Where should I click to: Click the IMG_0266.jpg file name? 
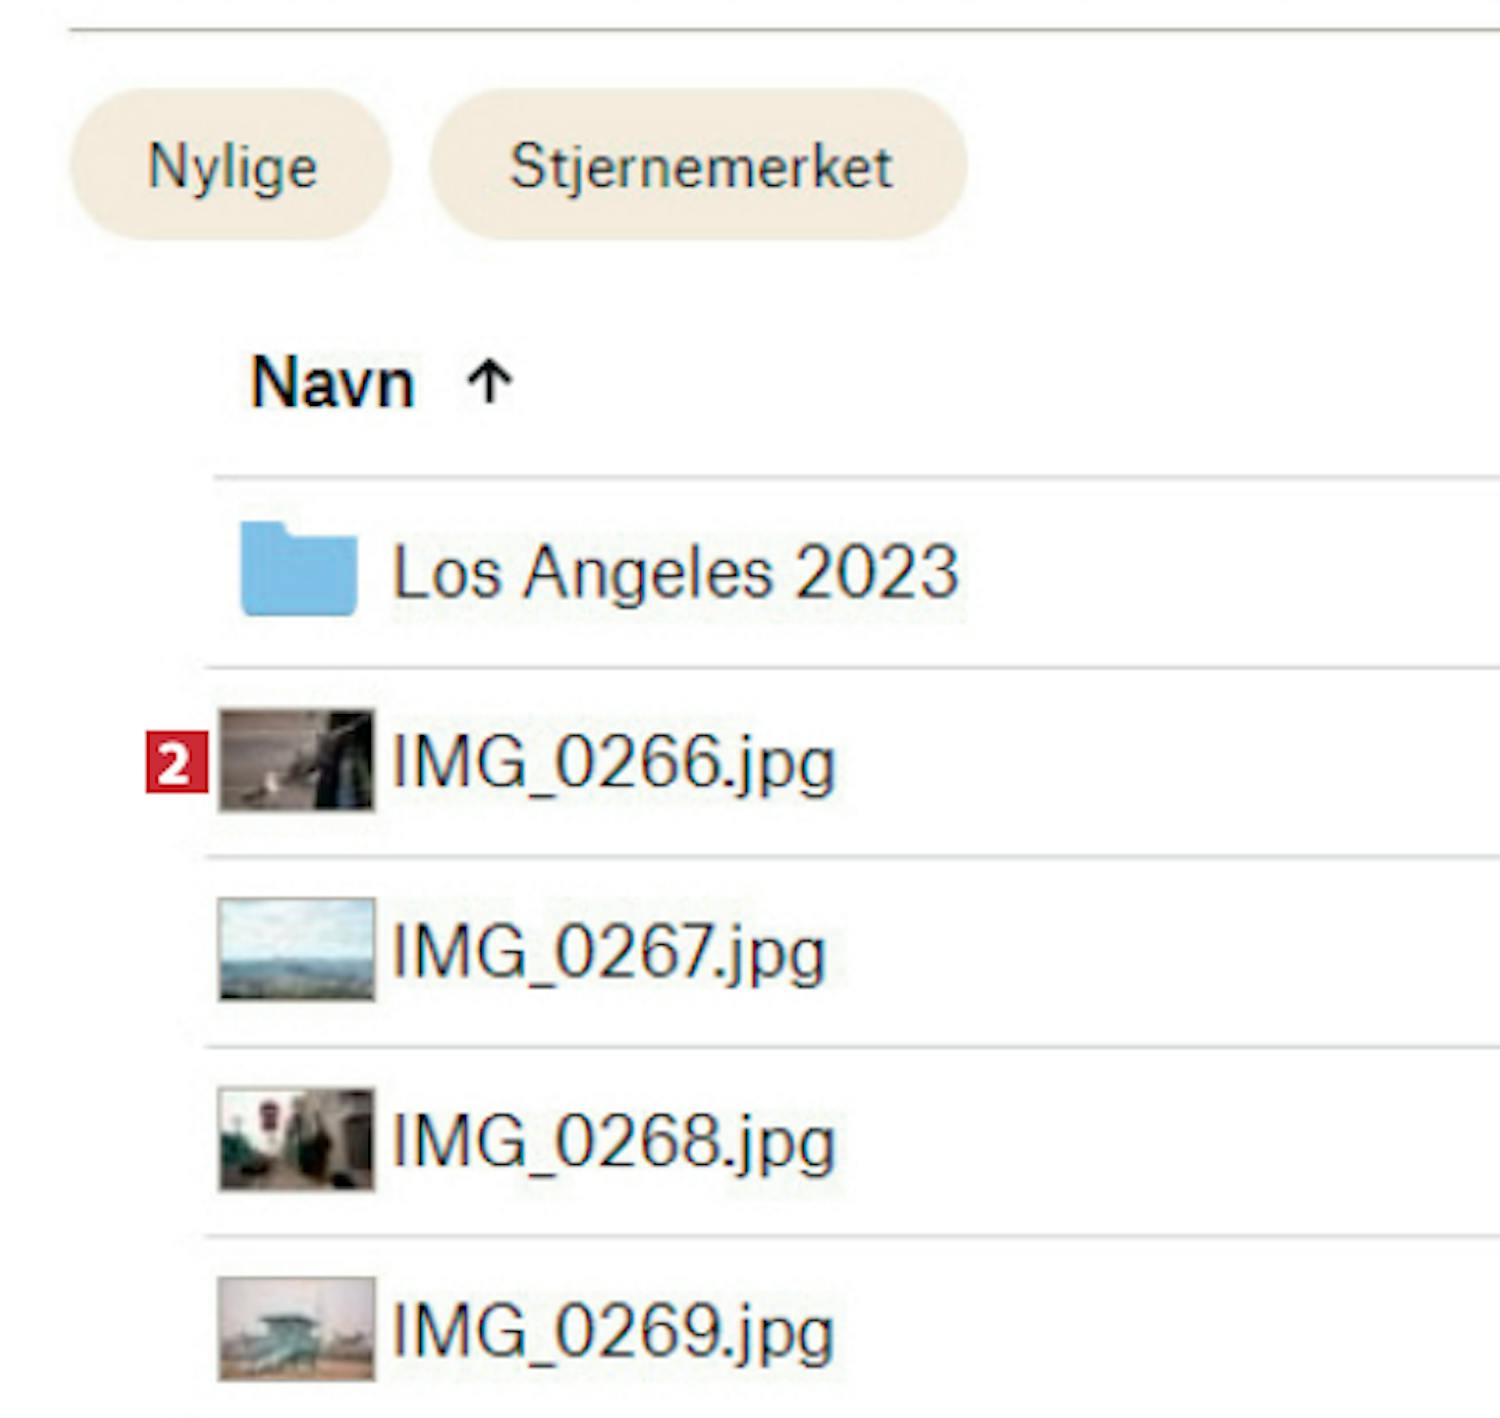click(613, 763)
